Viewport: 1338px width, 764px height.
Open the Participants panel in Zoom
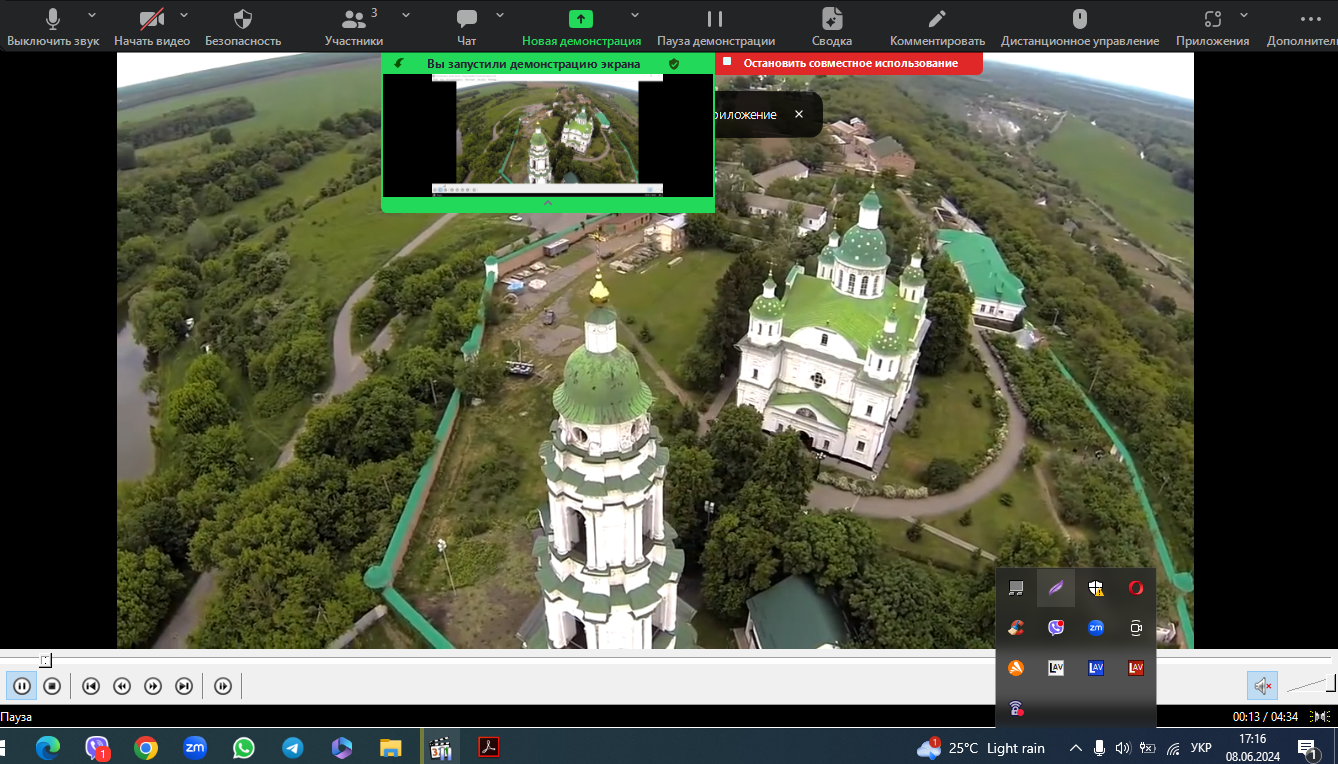(x=353, y=20)
